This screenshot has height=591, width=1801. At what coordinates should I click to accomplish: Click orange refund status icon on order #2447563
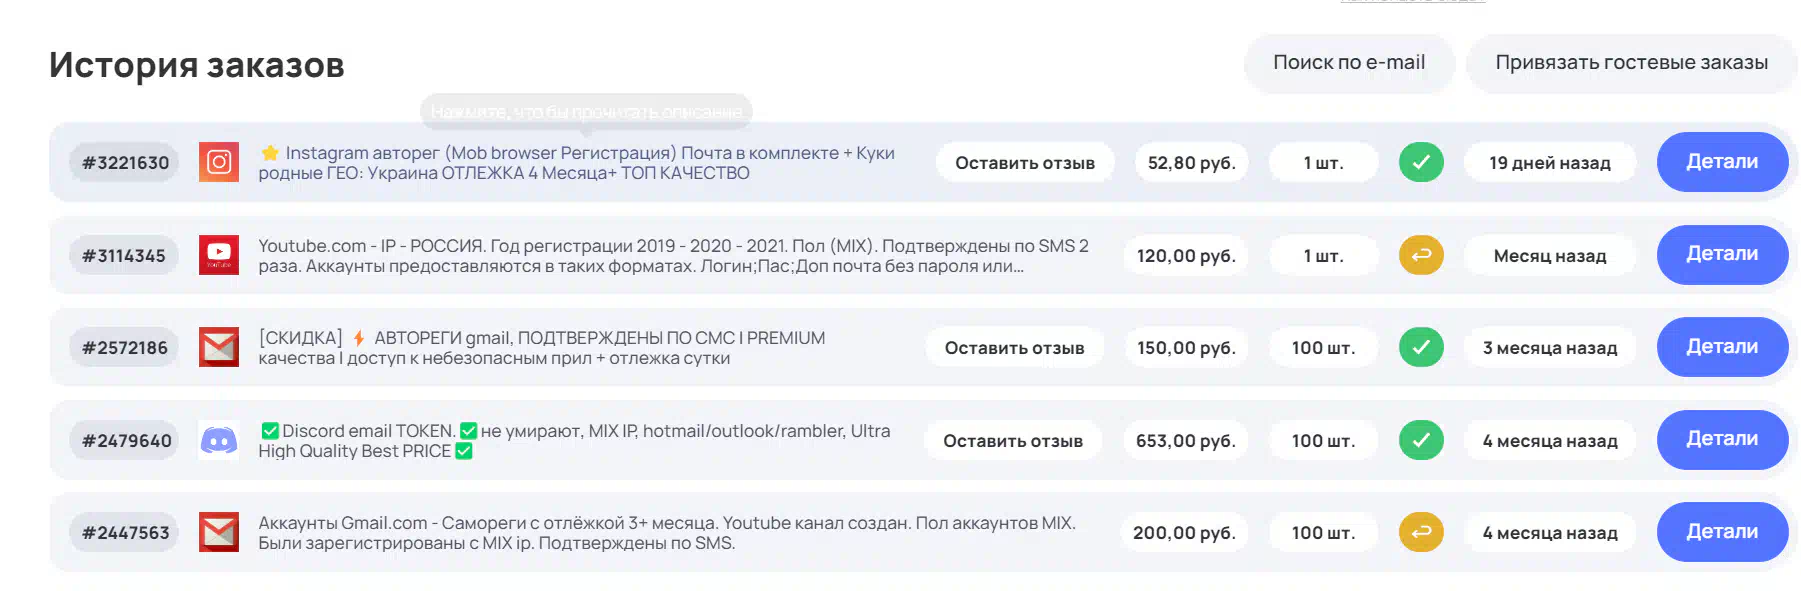pyautogui.click(x=1420, y=532)
